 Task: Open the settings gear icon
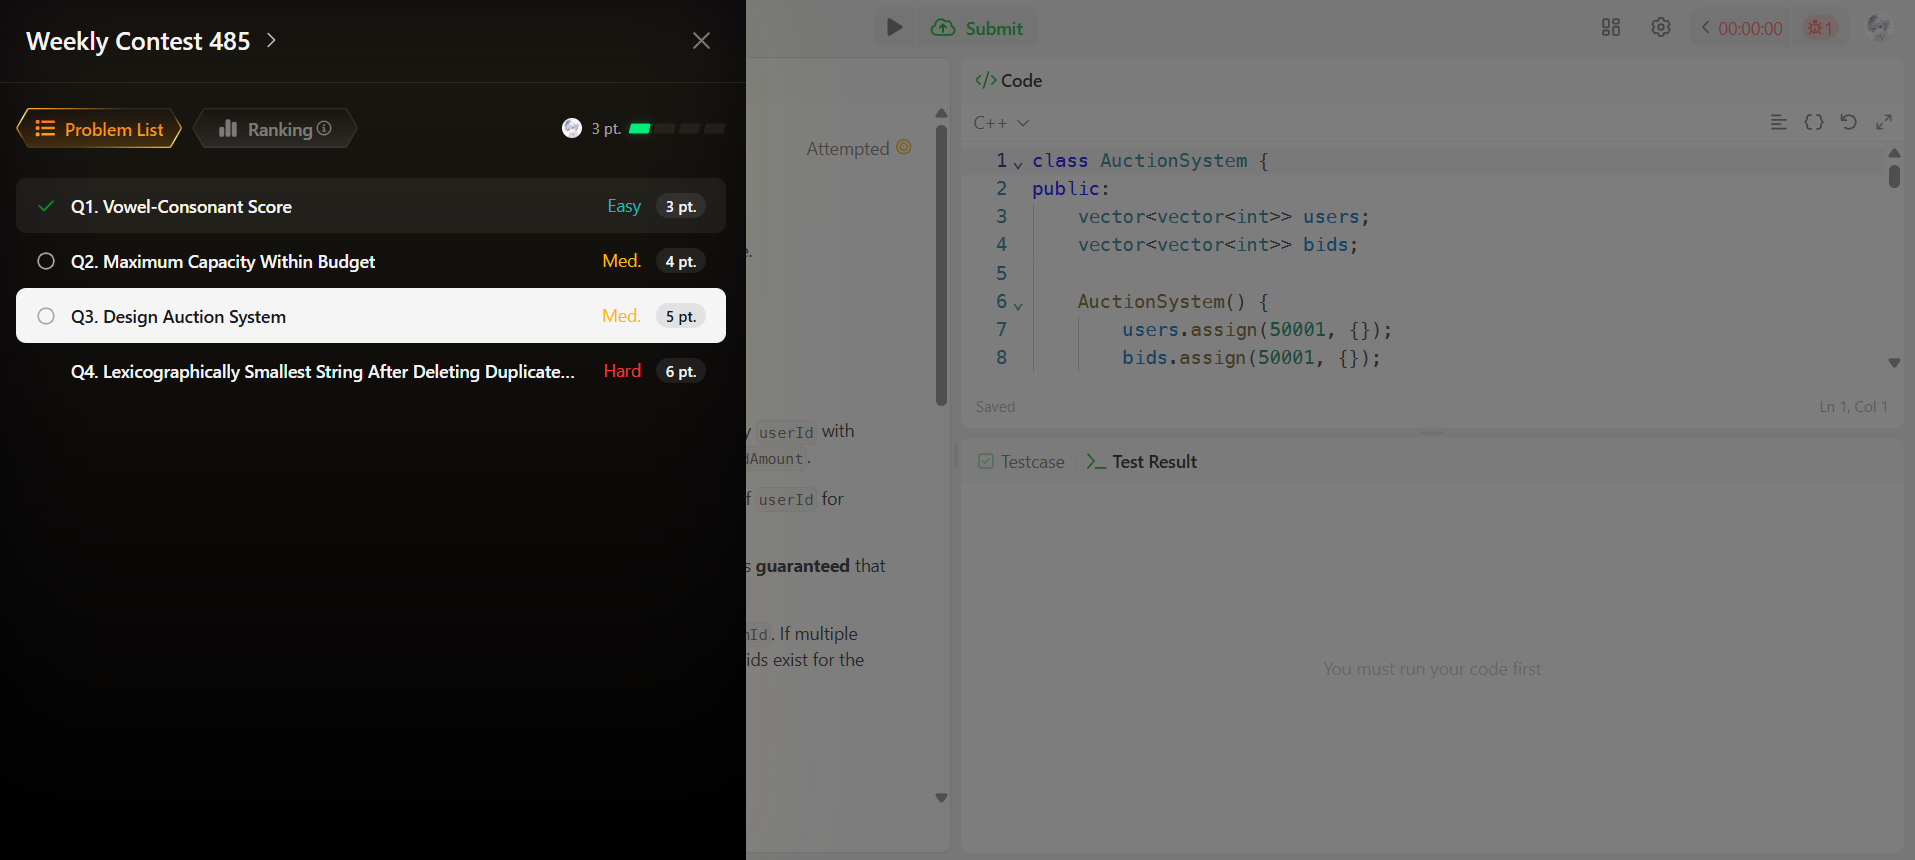click(x=1660, y=28)
